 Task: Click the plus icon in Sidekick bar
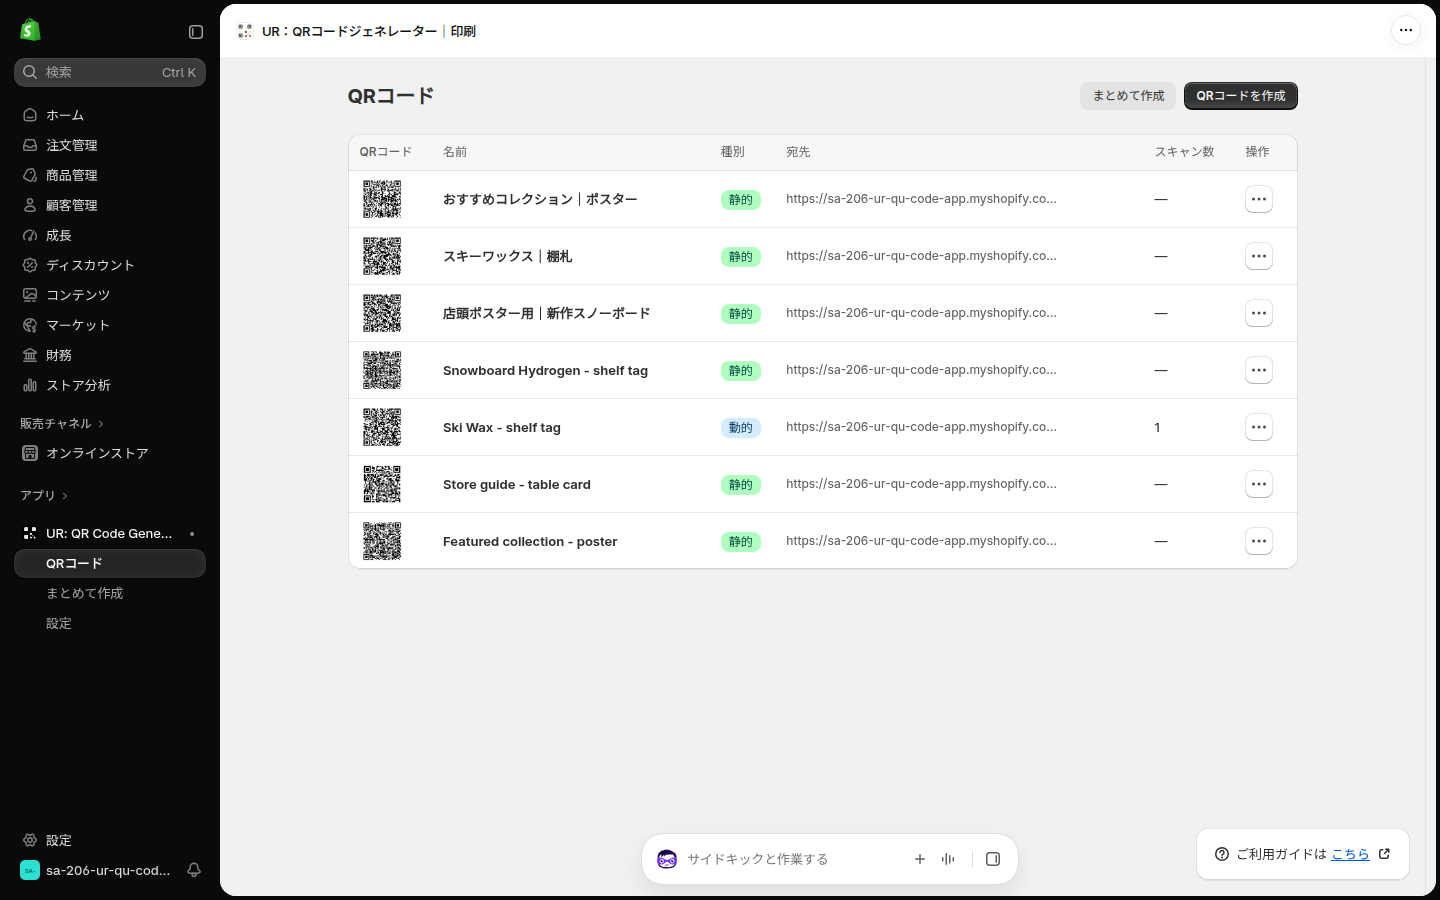click(x=920, y=859)
